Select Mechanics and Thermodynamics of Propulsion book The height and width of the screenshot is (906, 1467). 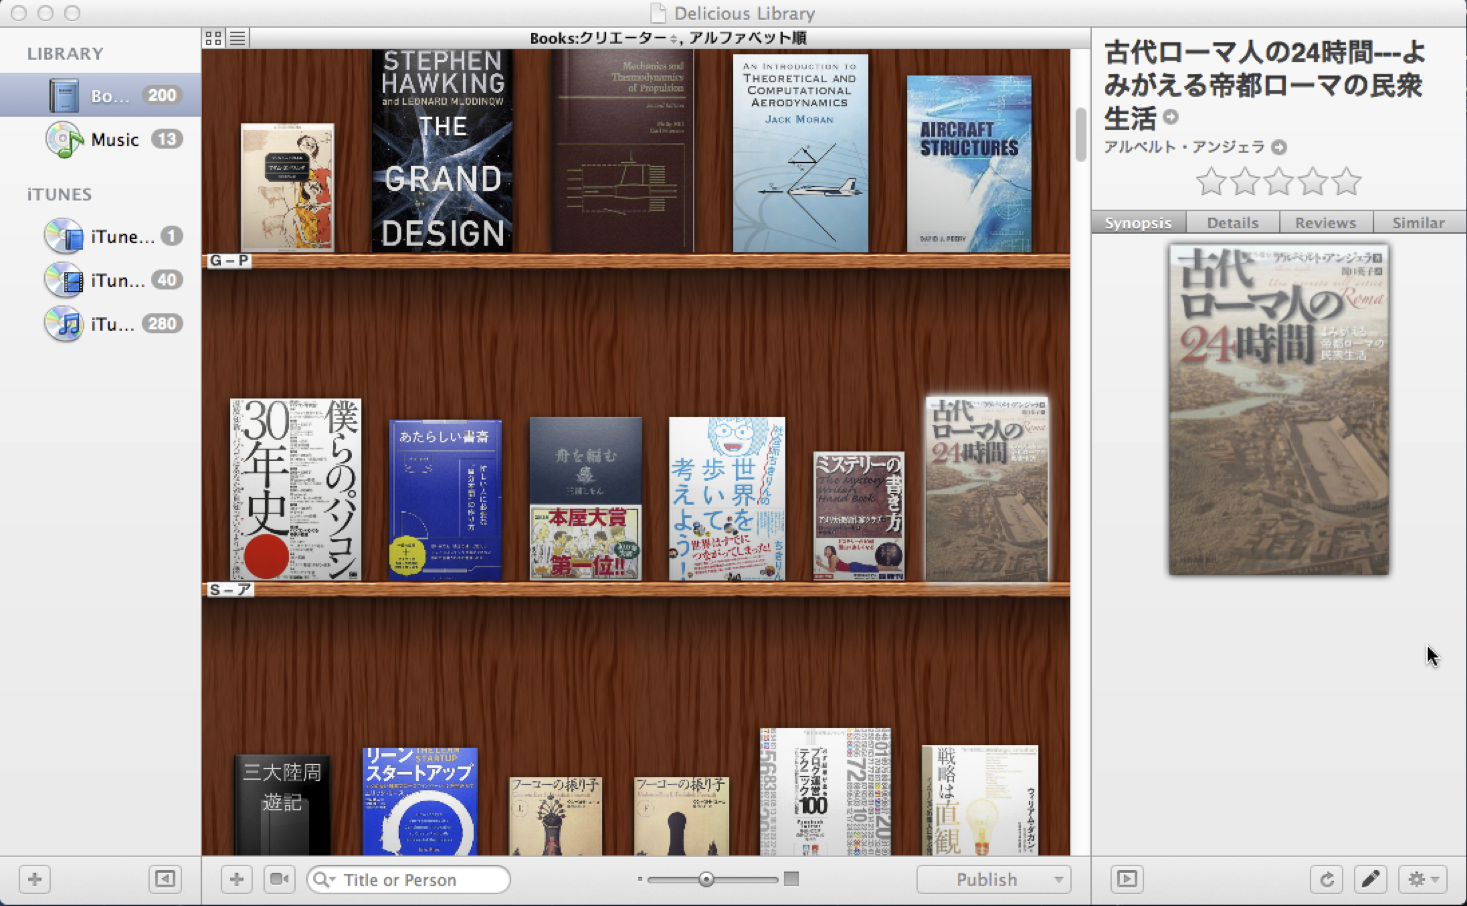pyautogui.click(x=622, y=151)
